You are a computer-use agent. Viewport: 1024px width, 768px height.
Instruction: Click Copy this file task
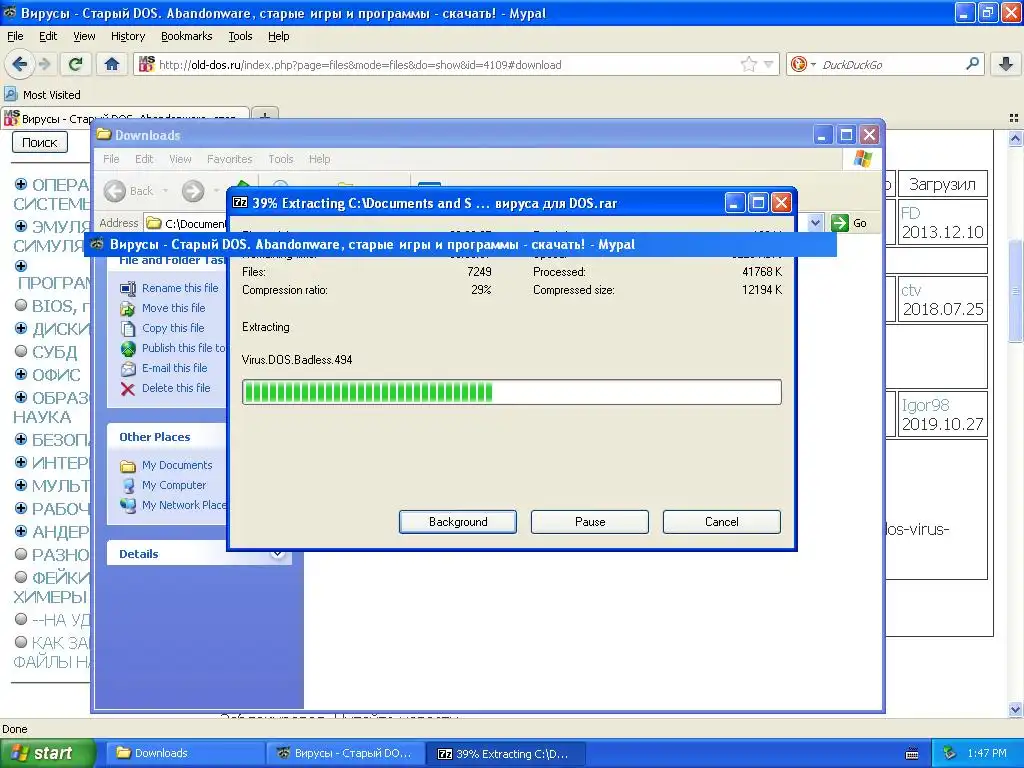[x=172, y=328]
